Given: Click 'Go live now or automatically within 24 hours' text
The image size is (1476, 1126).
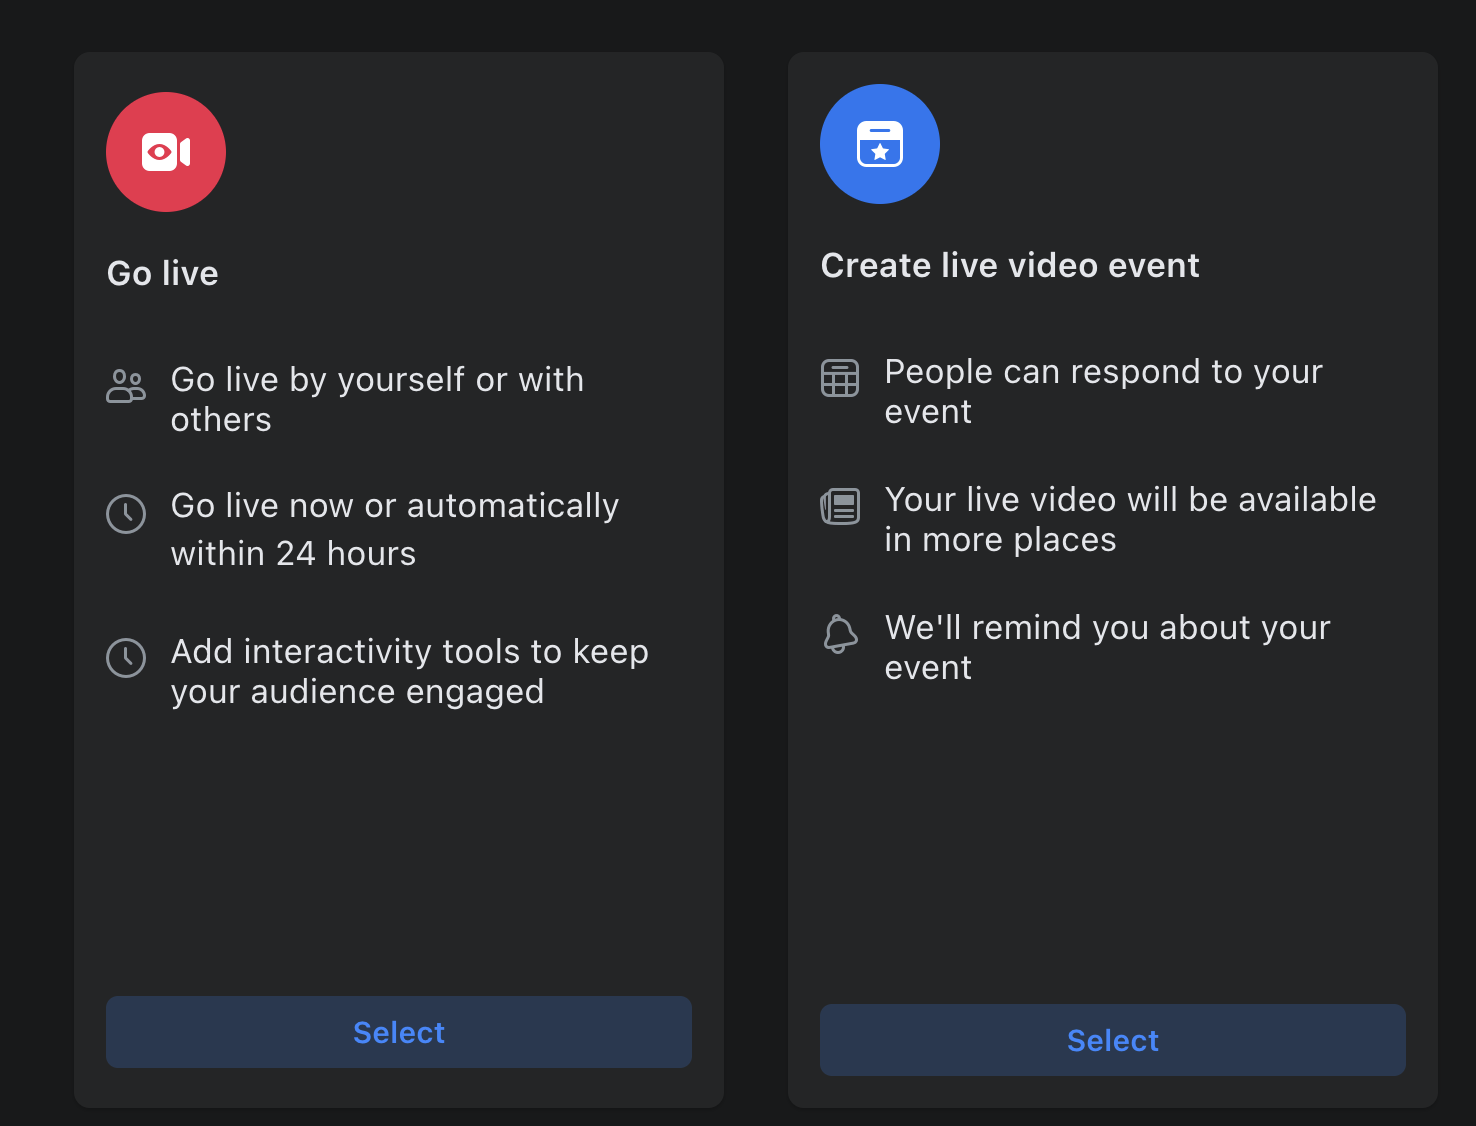Looking at the screenshot, I should (394, 529).
